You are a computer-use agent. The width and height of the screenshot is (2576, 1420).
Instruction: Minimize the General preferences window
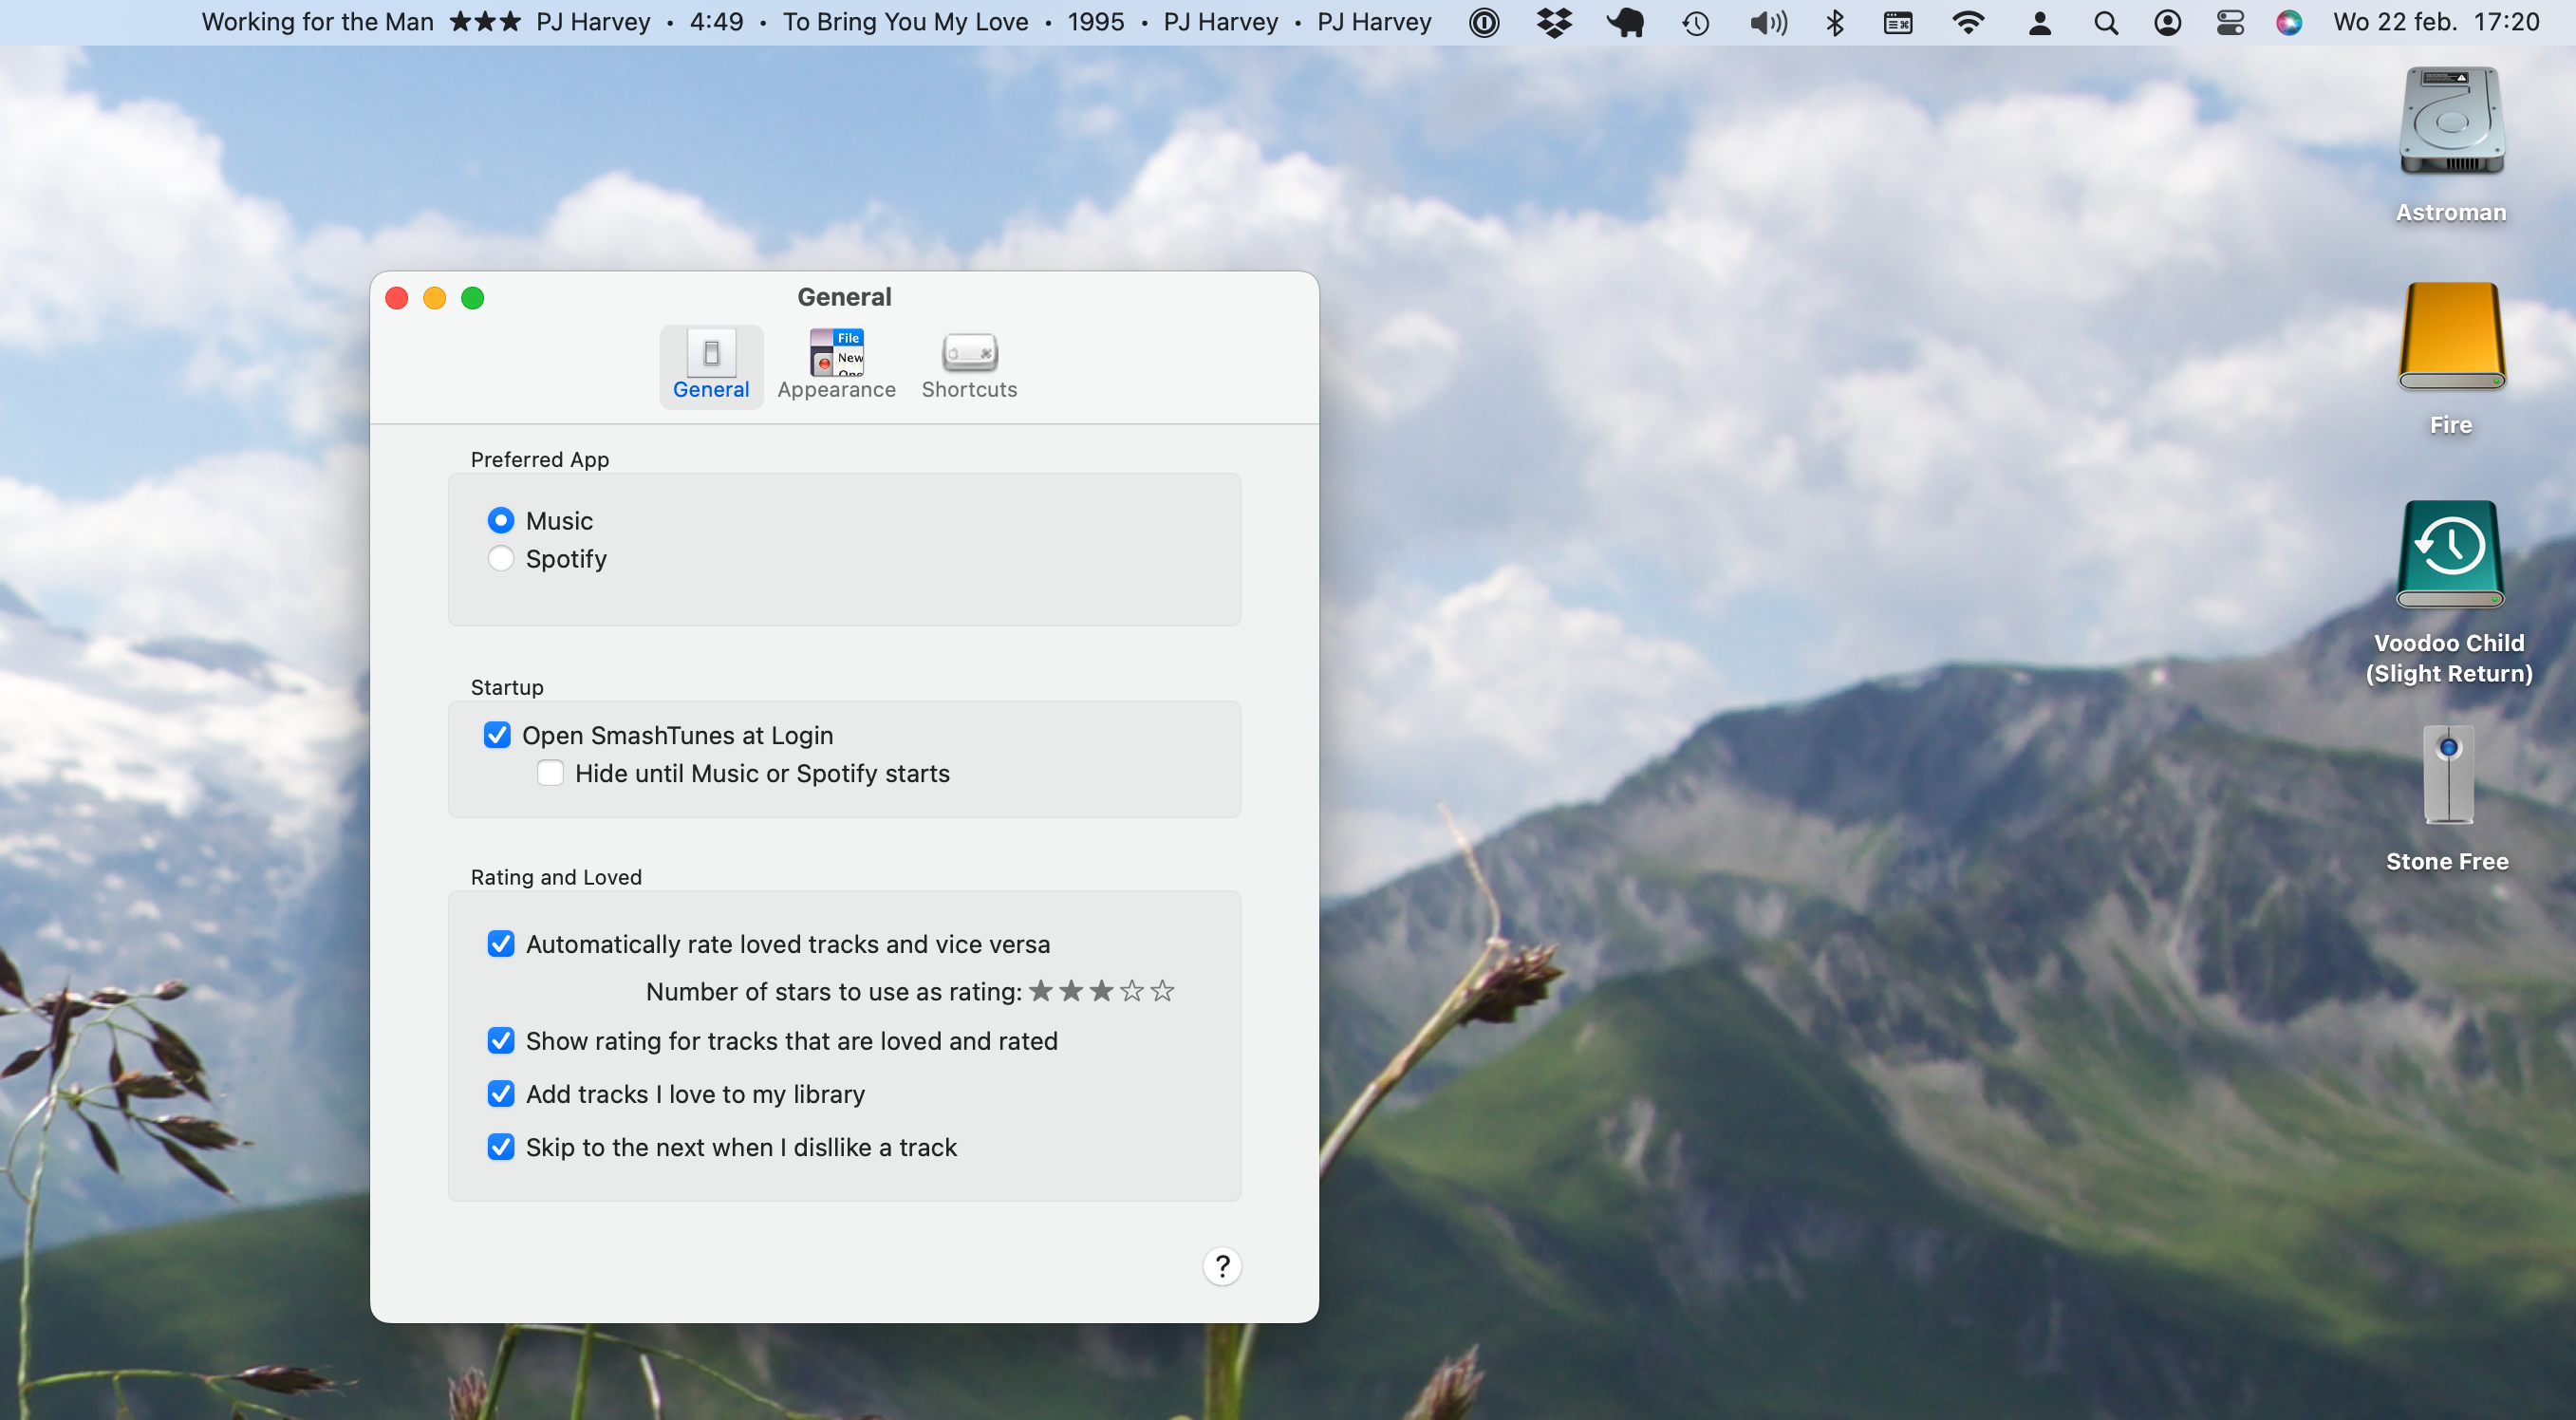(435, 298)
